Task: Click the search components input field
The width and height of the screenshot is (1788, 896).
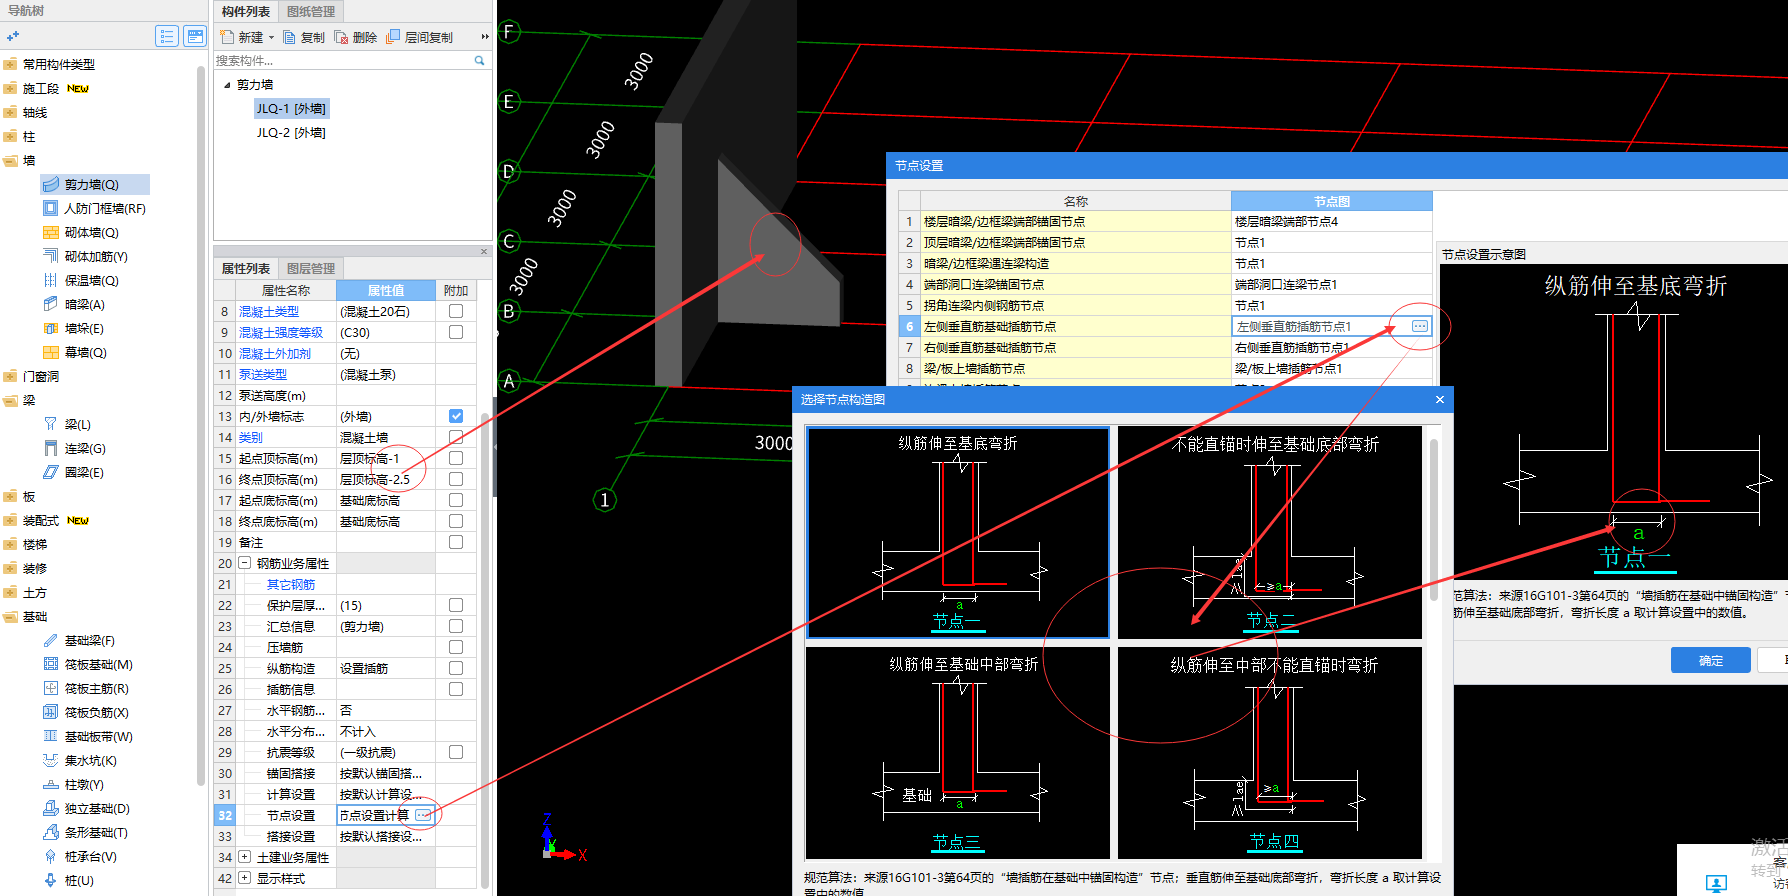Action: click(x=342, y=61)
